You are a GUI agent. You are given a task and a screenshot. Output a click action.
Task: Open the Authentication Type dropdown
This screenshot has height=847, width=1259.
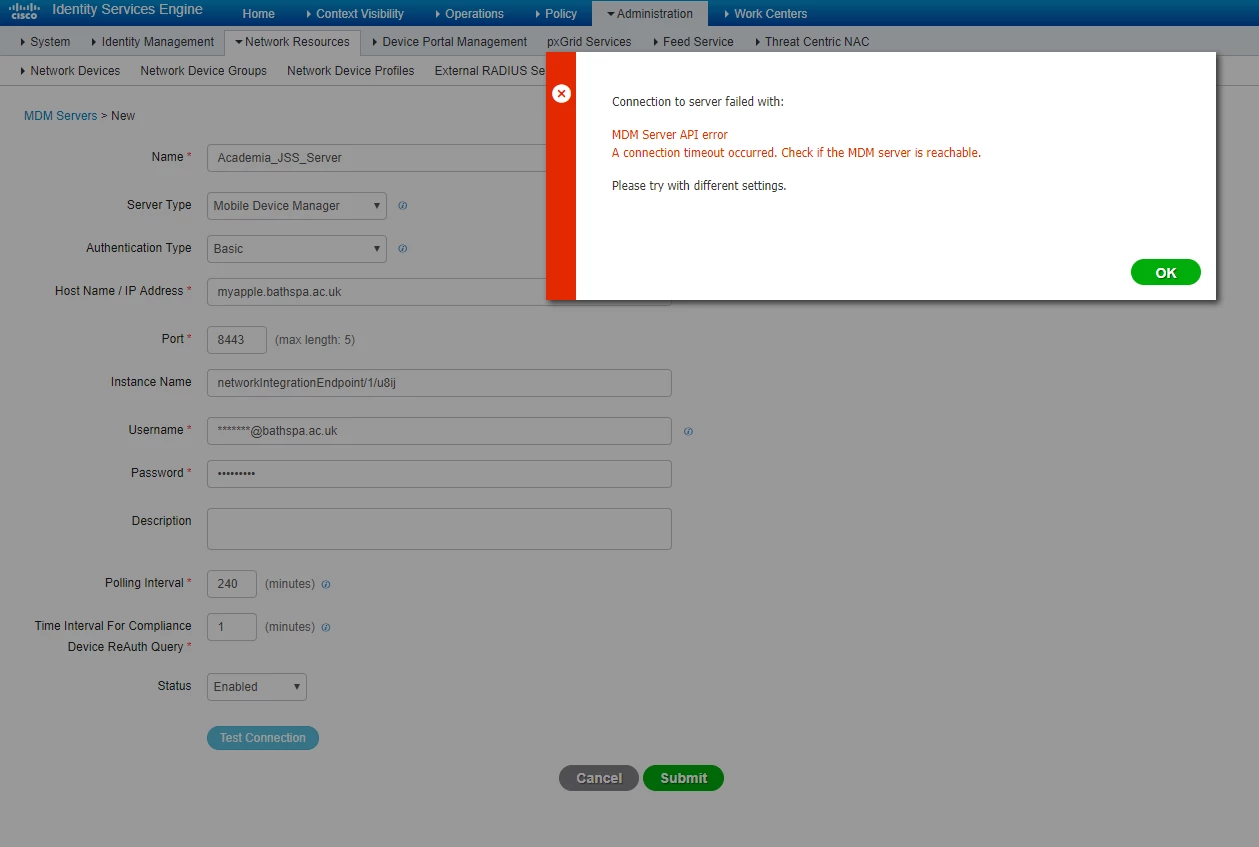click(297, 249)
